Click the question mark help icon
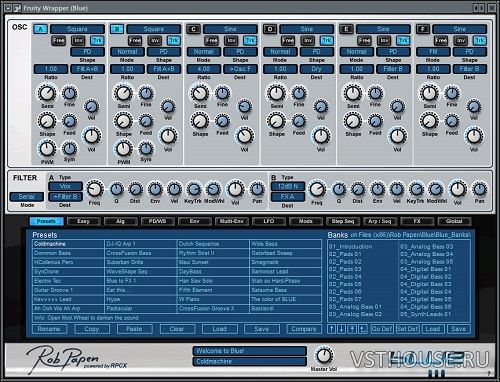This screenshot has height=382, width=500. (489, 373)
